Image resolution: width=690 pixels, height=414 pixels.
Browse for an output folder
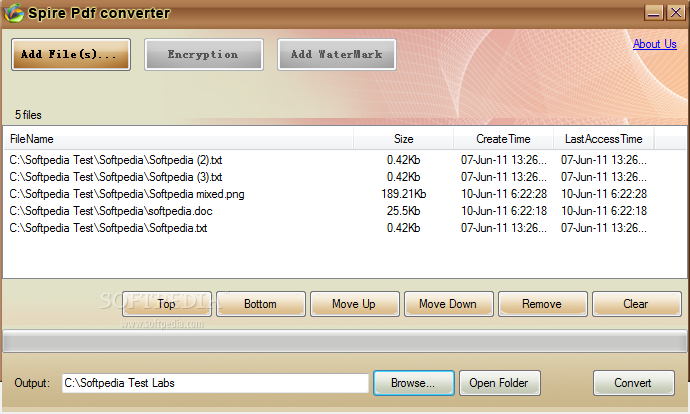coord(414,383)
